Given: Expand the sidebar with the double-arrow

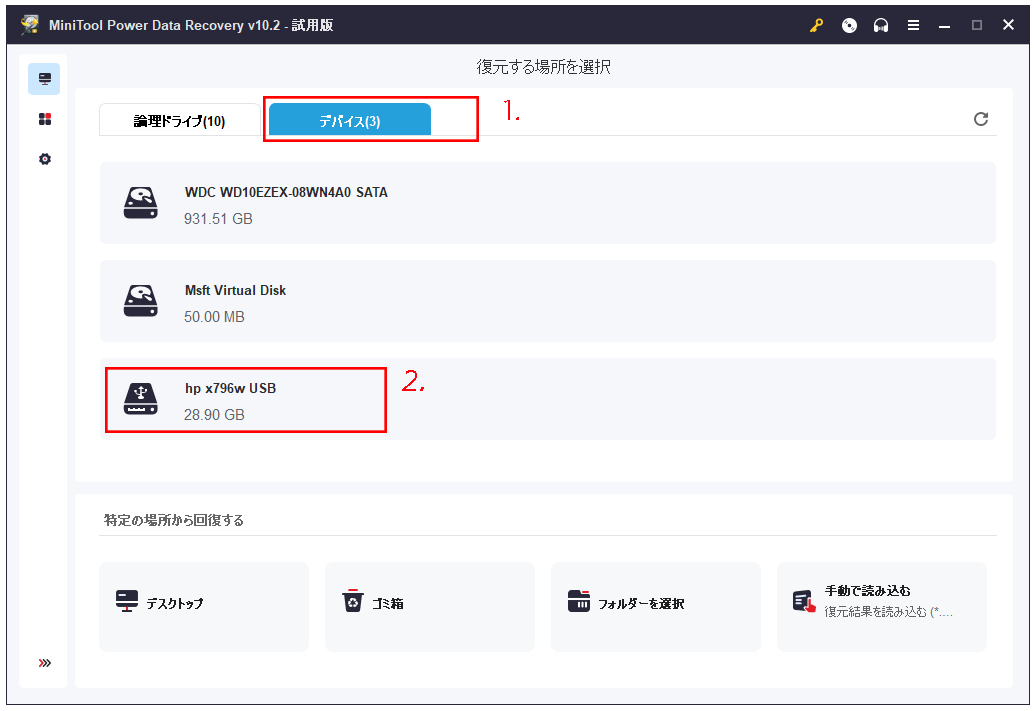Looking at the screenshot, I should 44,662.
